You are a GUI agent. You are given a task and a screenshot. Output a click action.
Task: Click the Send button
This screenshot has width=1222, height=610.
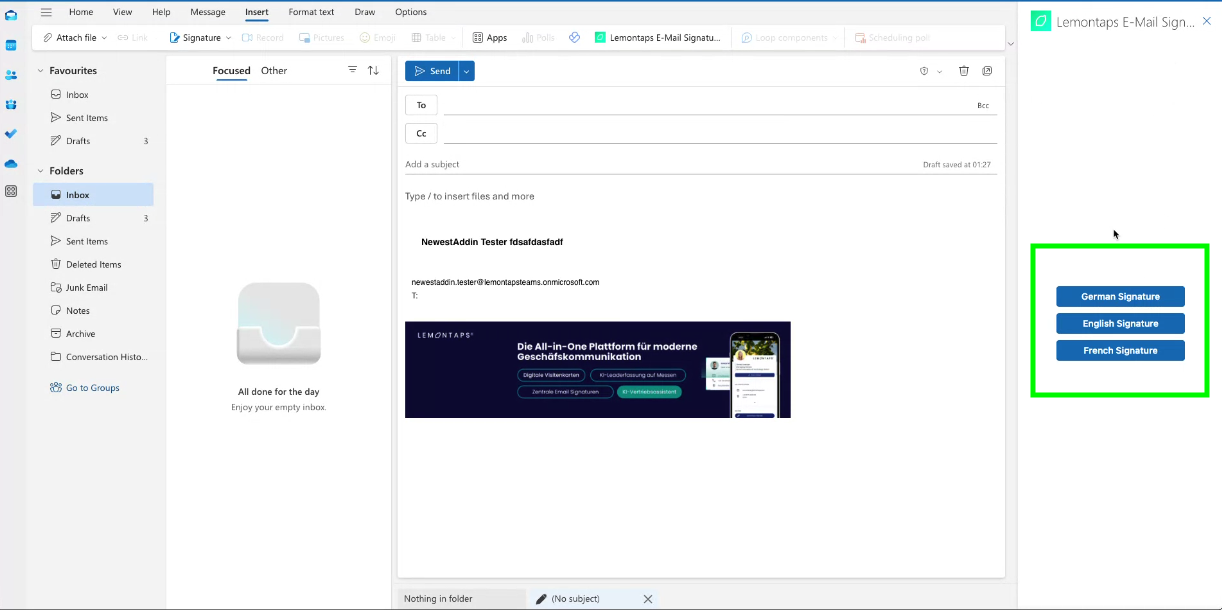[432, 71]
